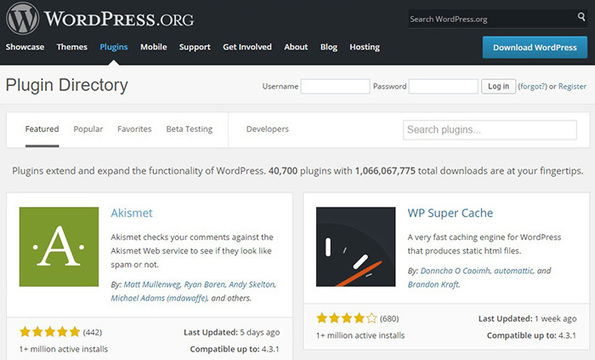Select the Showcase navigation link
The width and height of the screenshot is (595, 360).
(x=25, y=47)
